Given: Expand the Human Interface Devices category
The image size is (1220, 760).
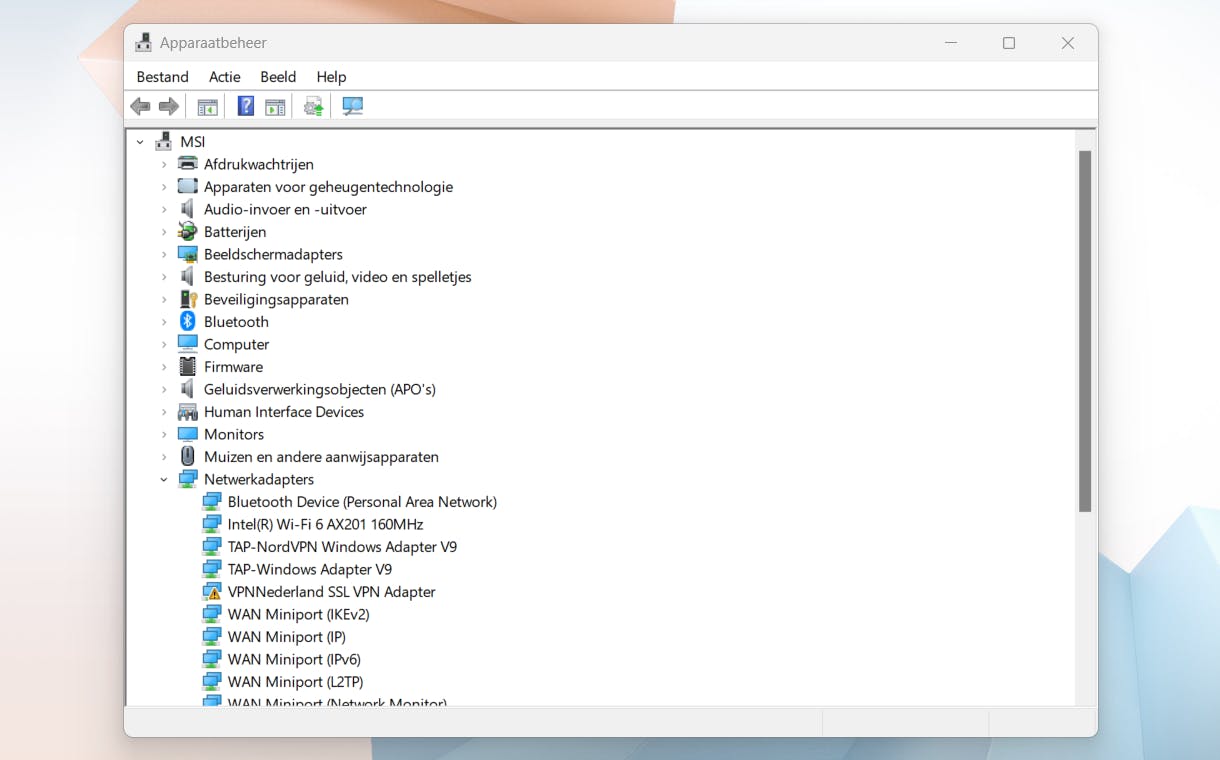Looking at the screenshot, I should [x=164, y=412].
